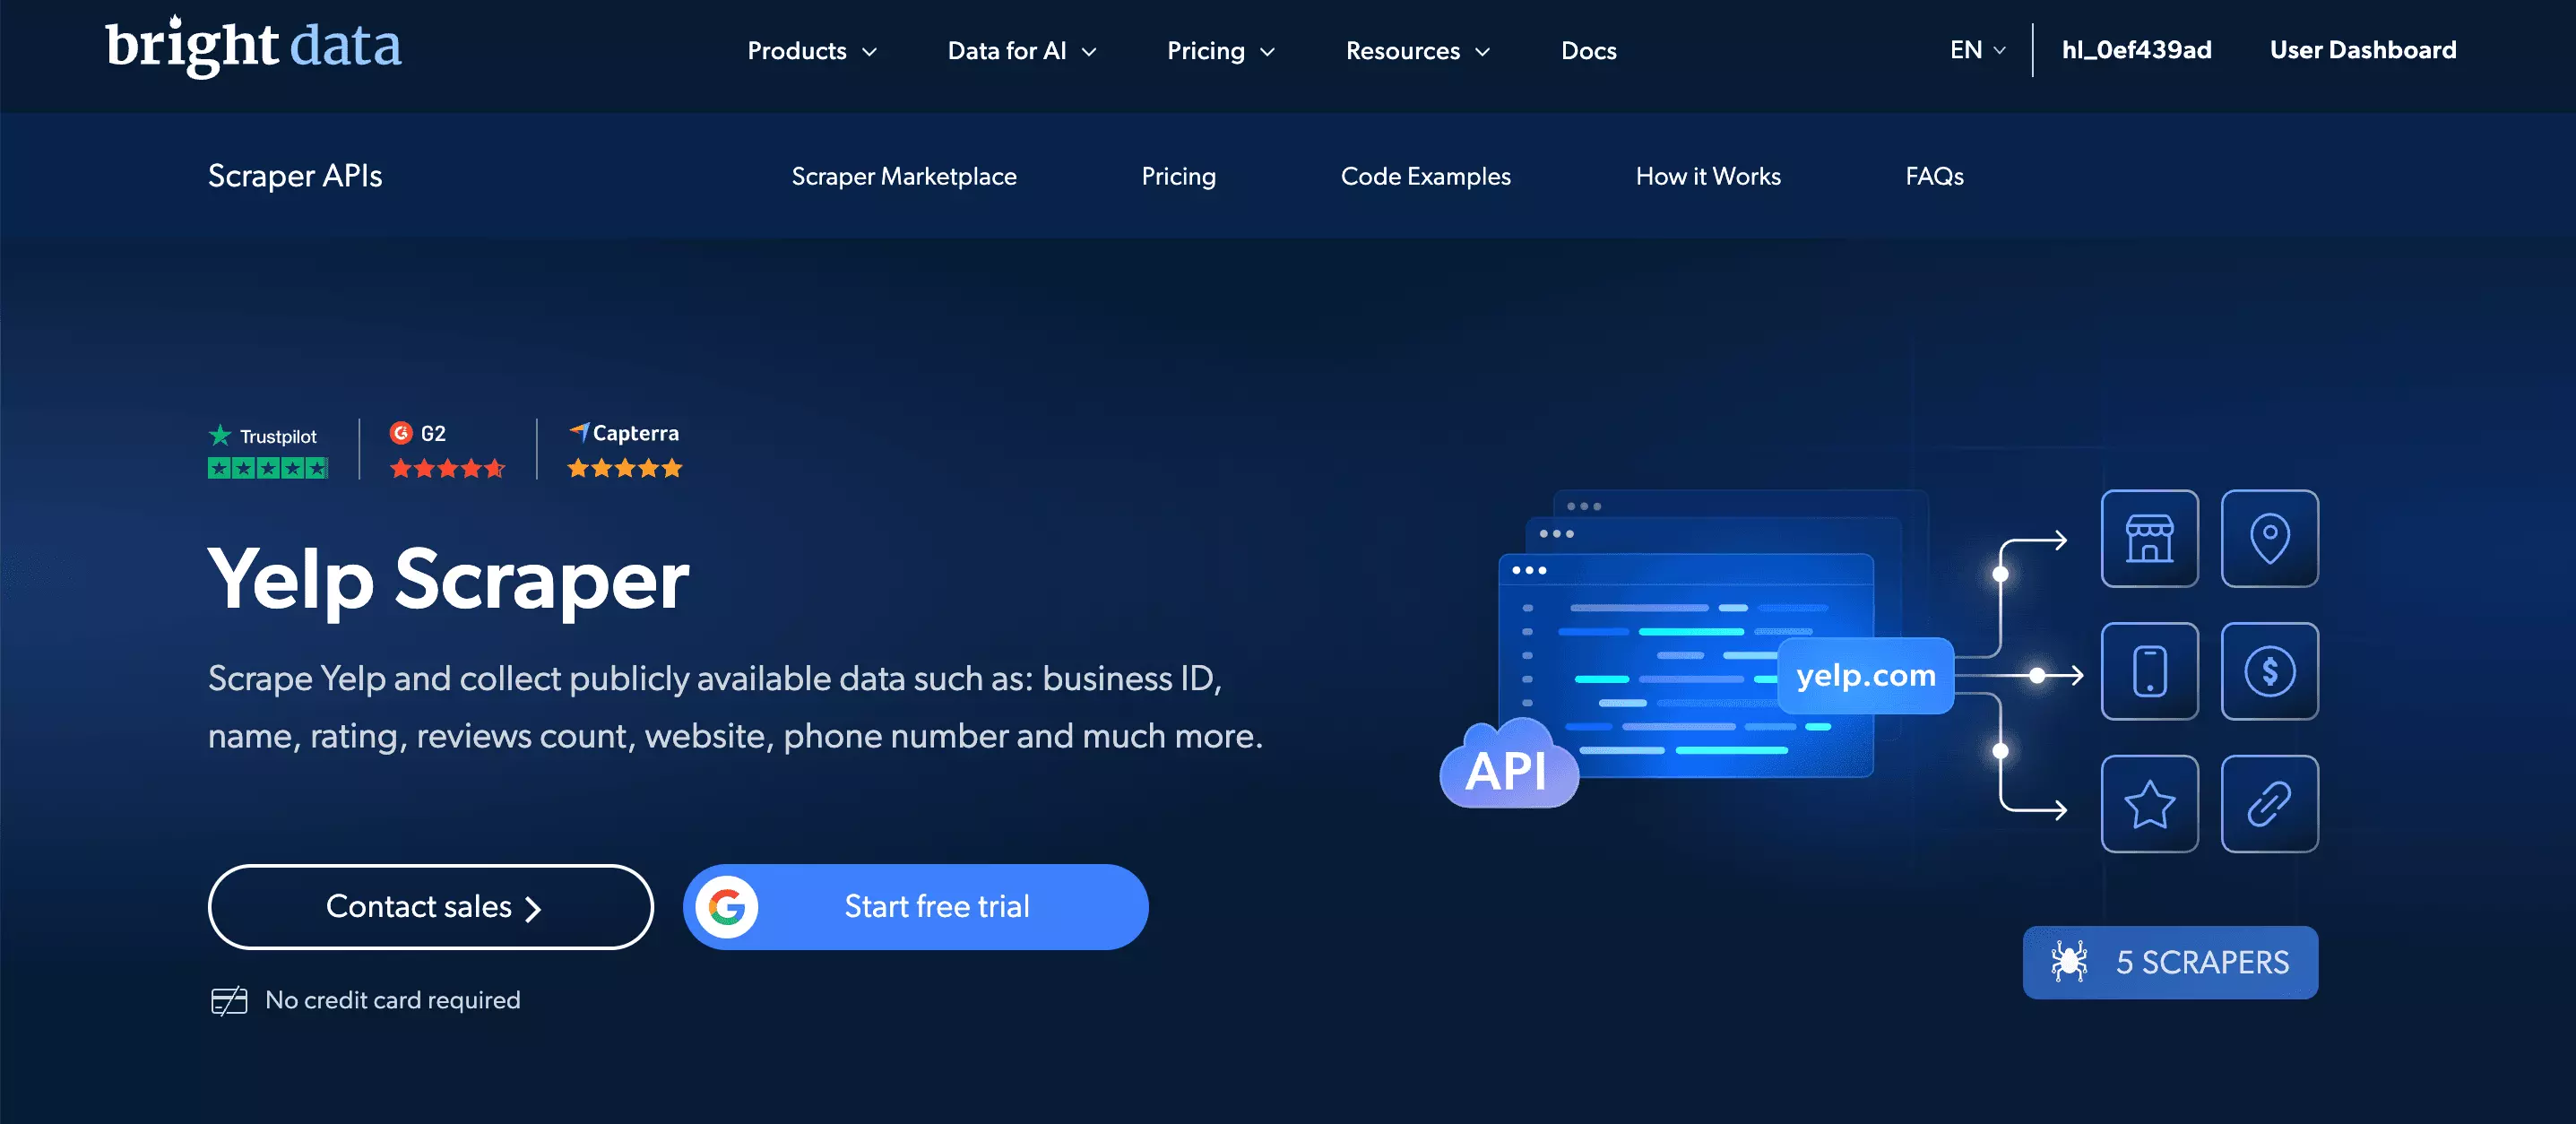Click the hl_0ef439ad account name
This screenshot has width=2576, height=1124.
coord(2137,50)
